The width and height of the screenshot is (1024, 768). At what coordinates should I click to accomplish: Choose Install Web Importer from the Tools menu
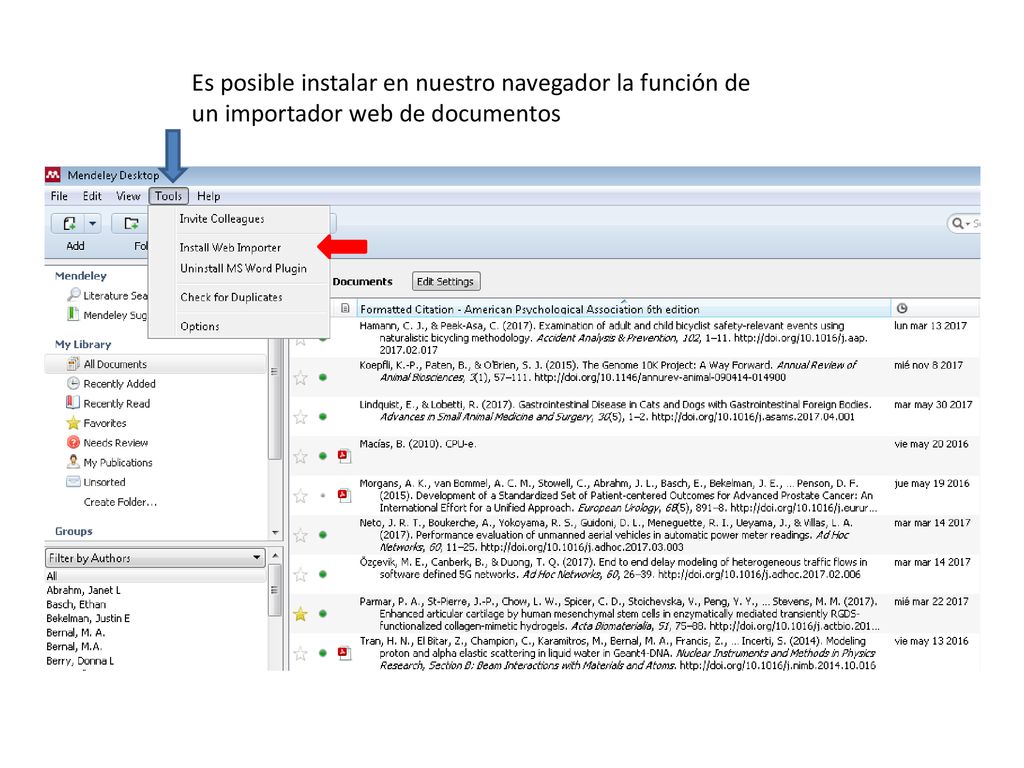tap(230, 248)
